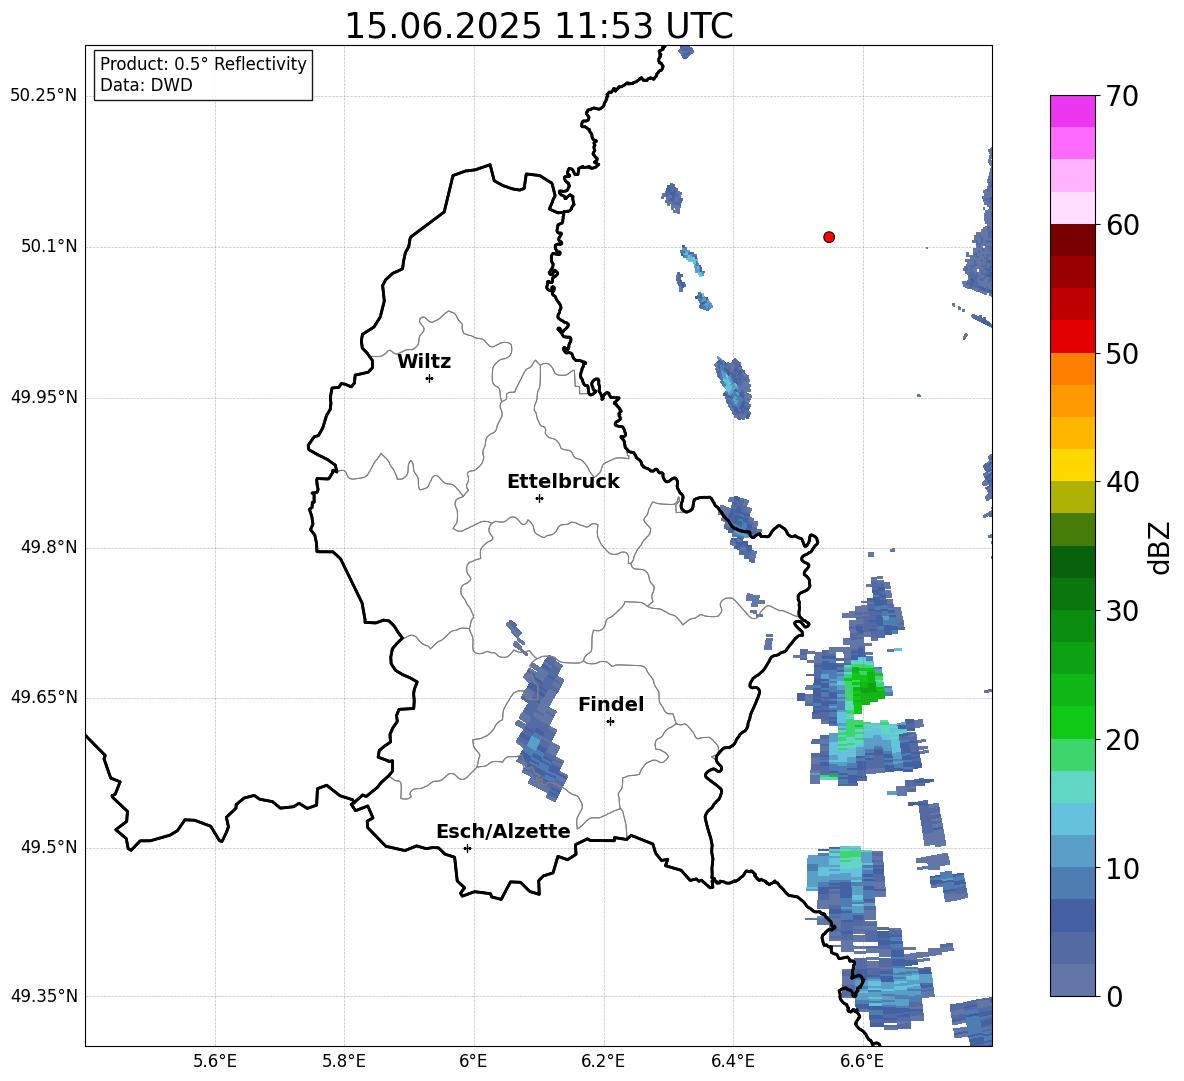Click the dBZ colorbar axis label

(1161, 547)
